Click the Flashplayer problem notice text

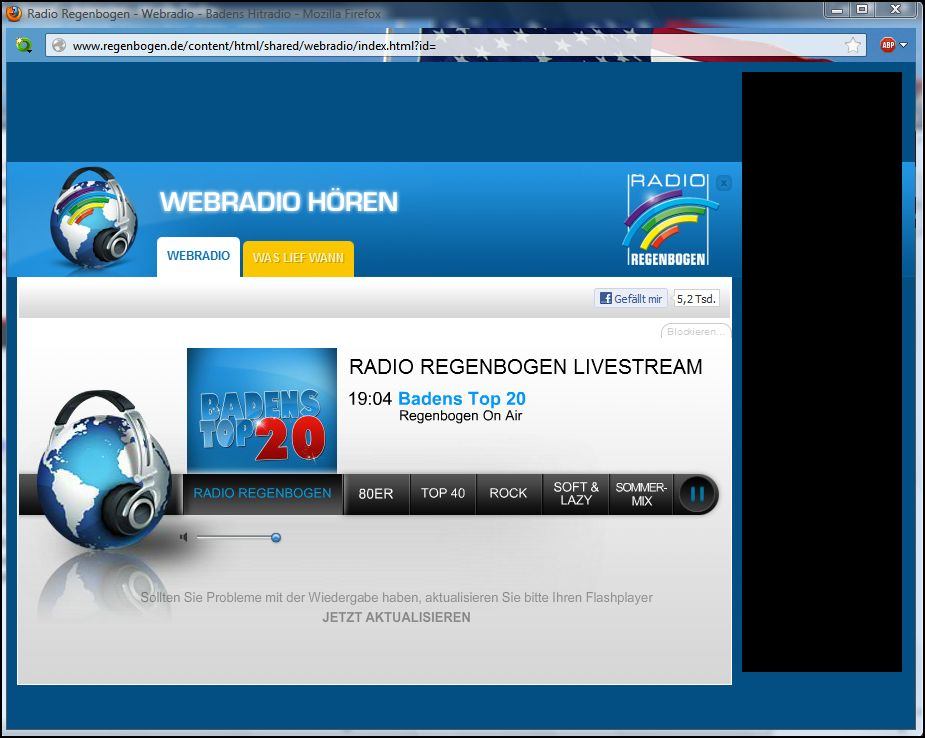[x=396, y=598]
